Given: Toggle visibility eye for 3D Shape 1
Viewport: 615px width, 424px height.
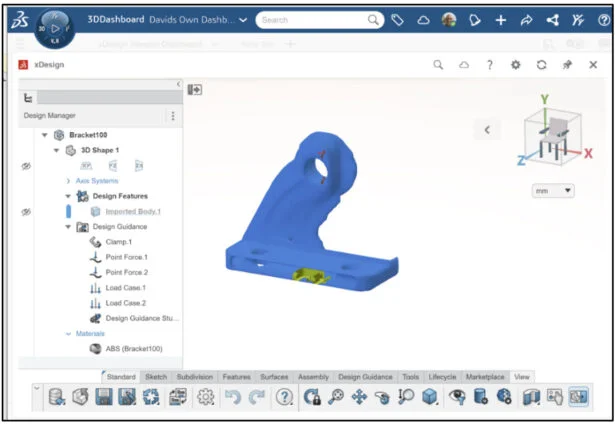Looking at the screenshot, I should pyautogui.click(x=26, y=166).
